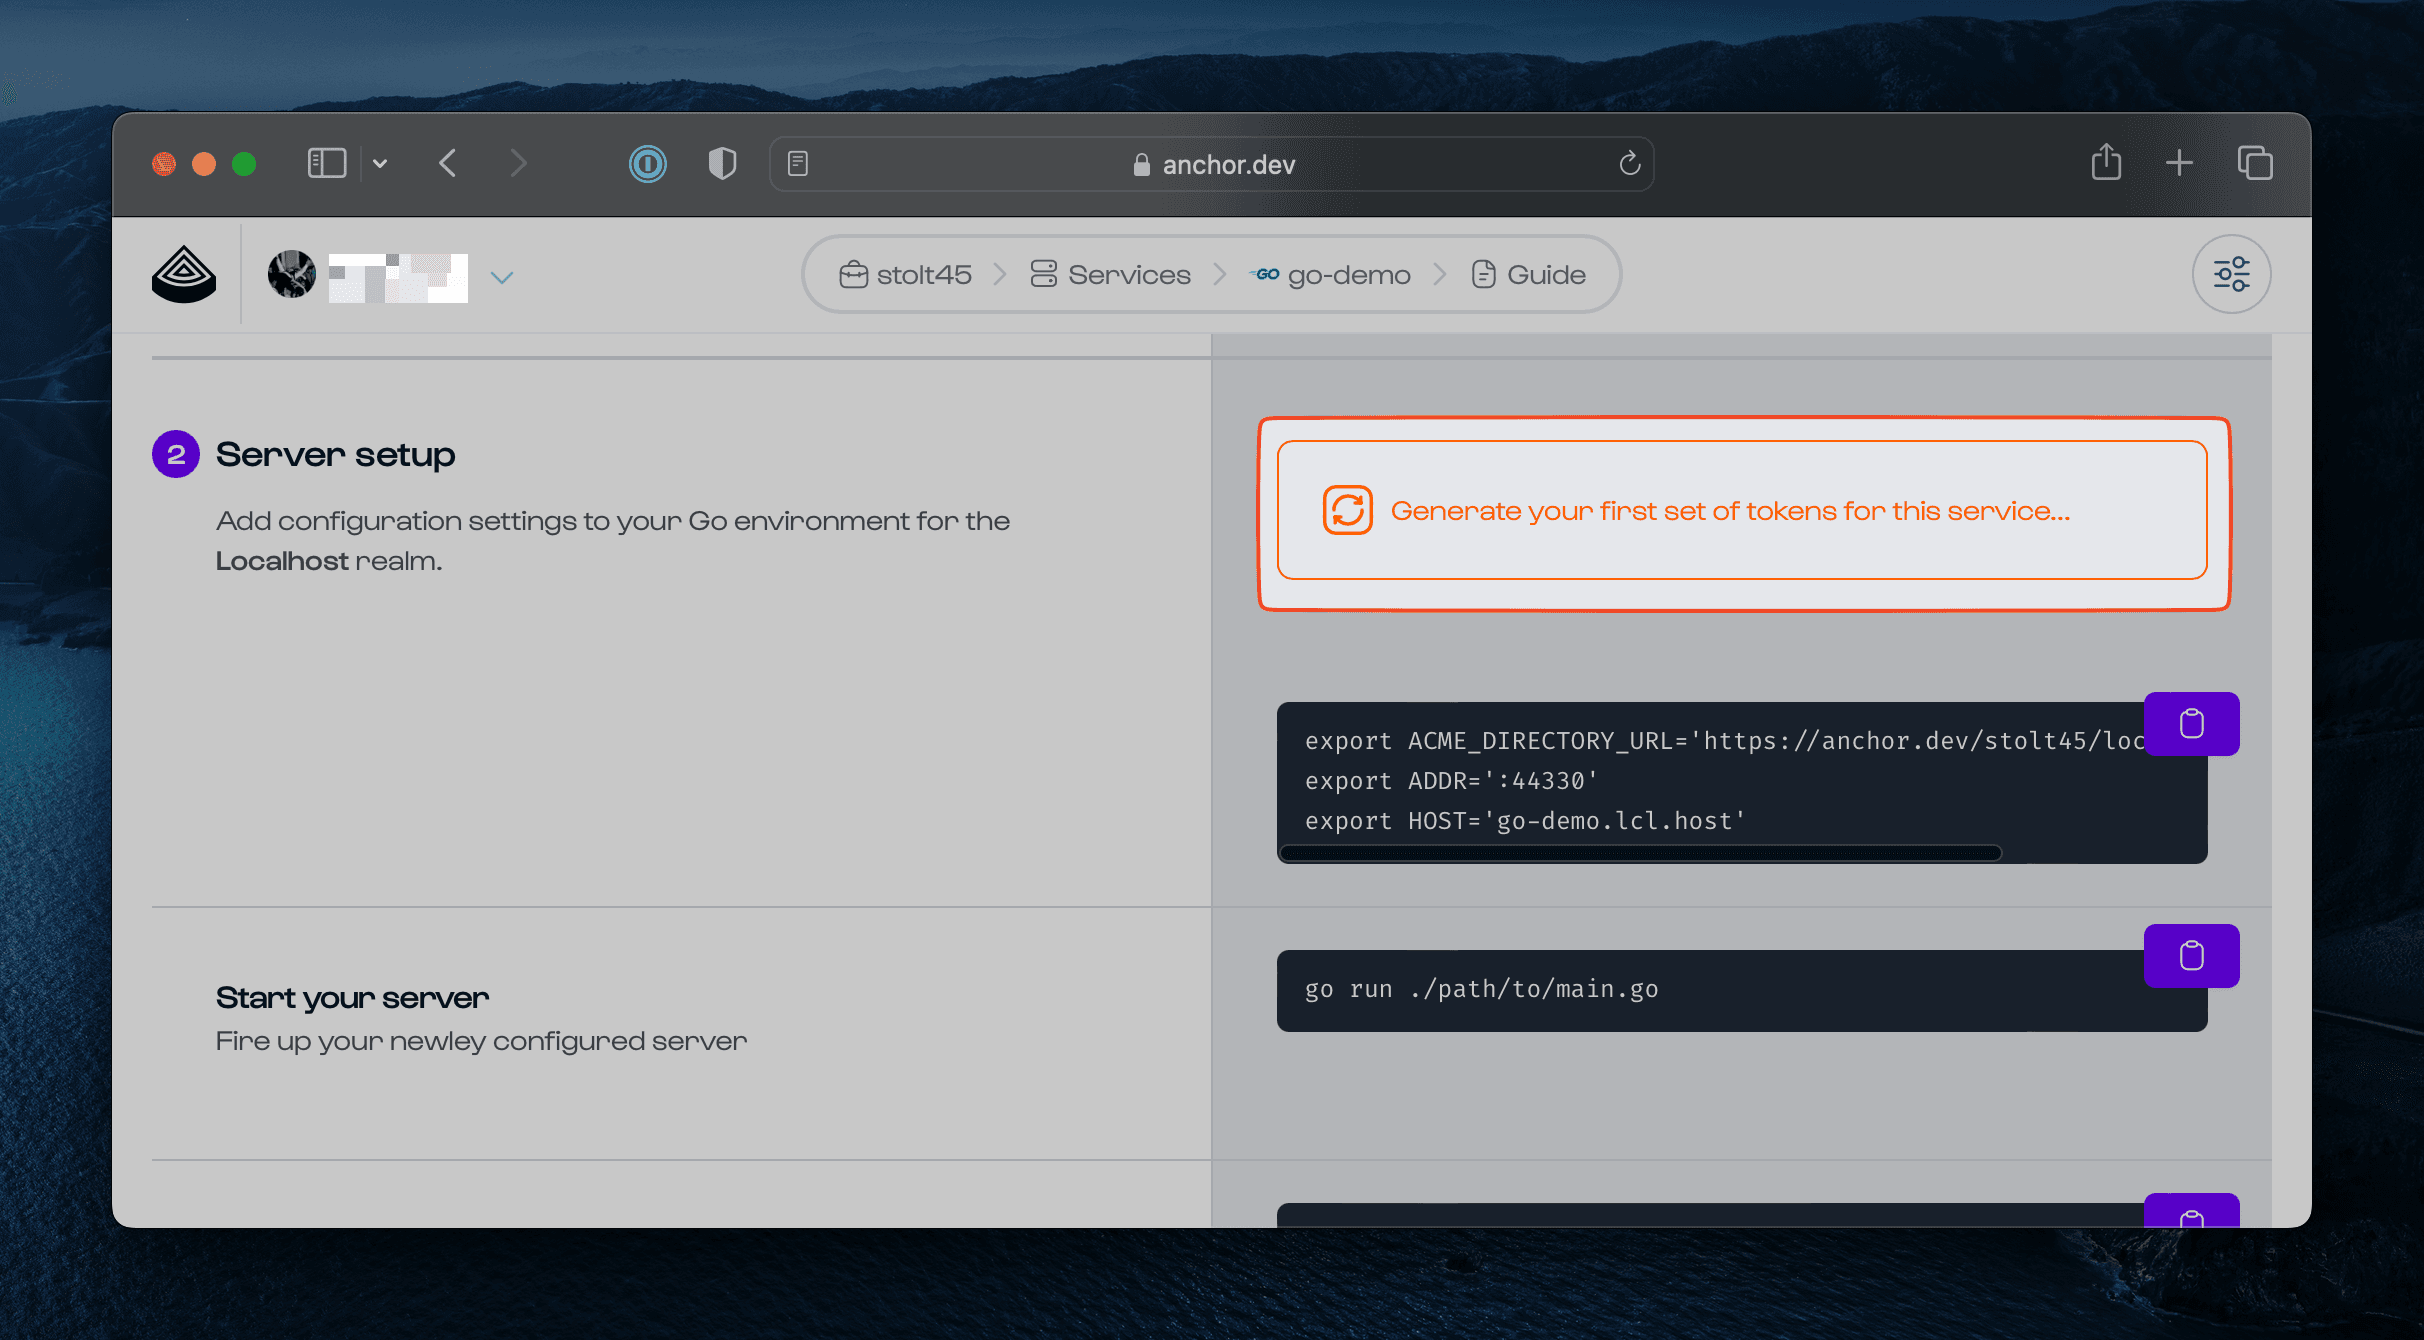The image size is (2424, 1340).
Task: Copy the export environment variables code
Action: 2191,724
